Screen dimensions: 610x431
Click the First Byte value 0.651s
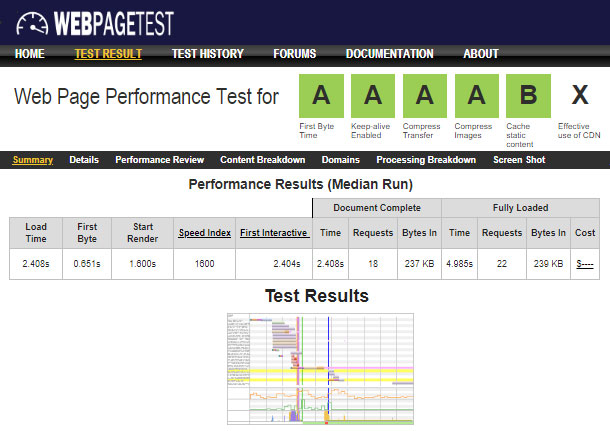pos(87,264)
